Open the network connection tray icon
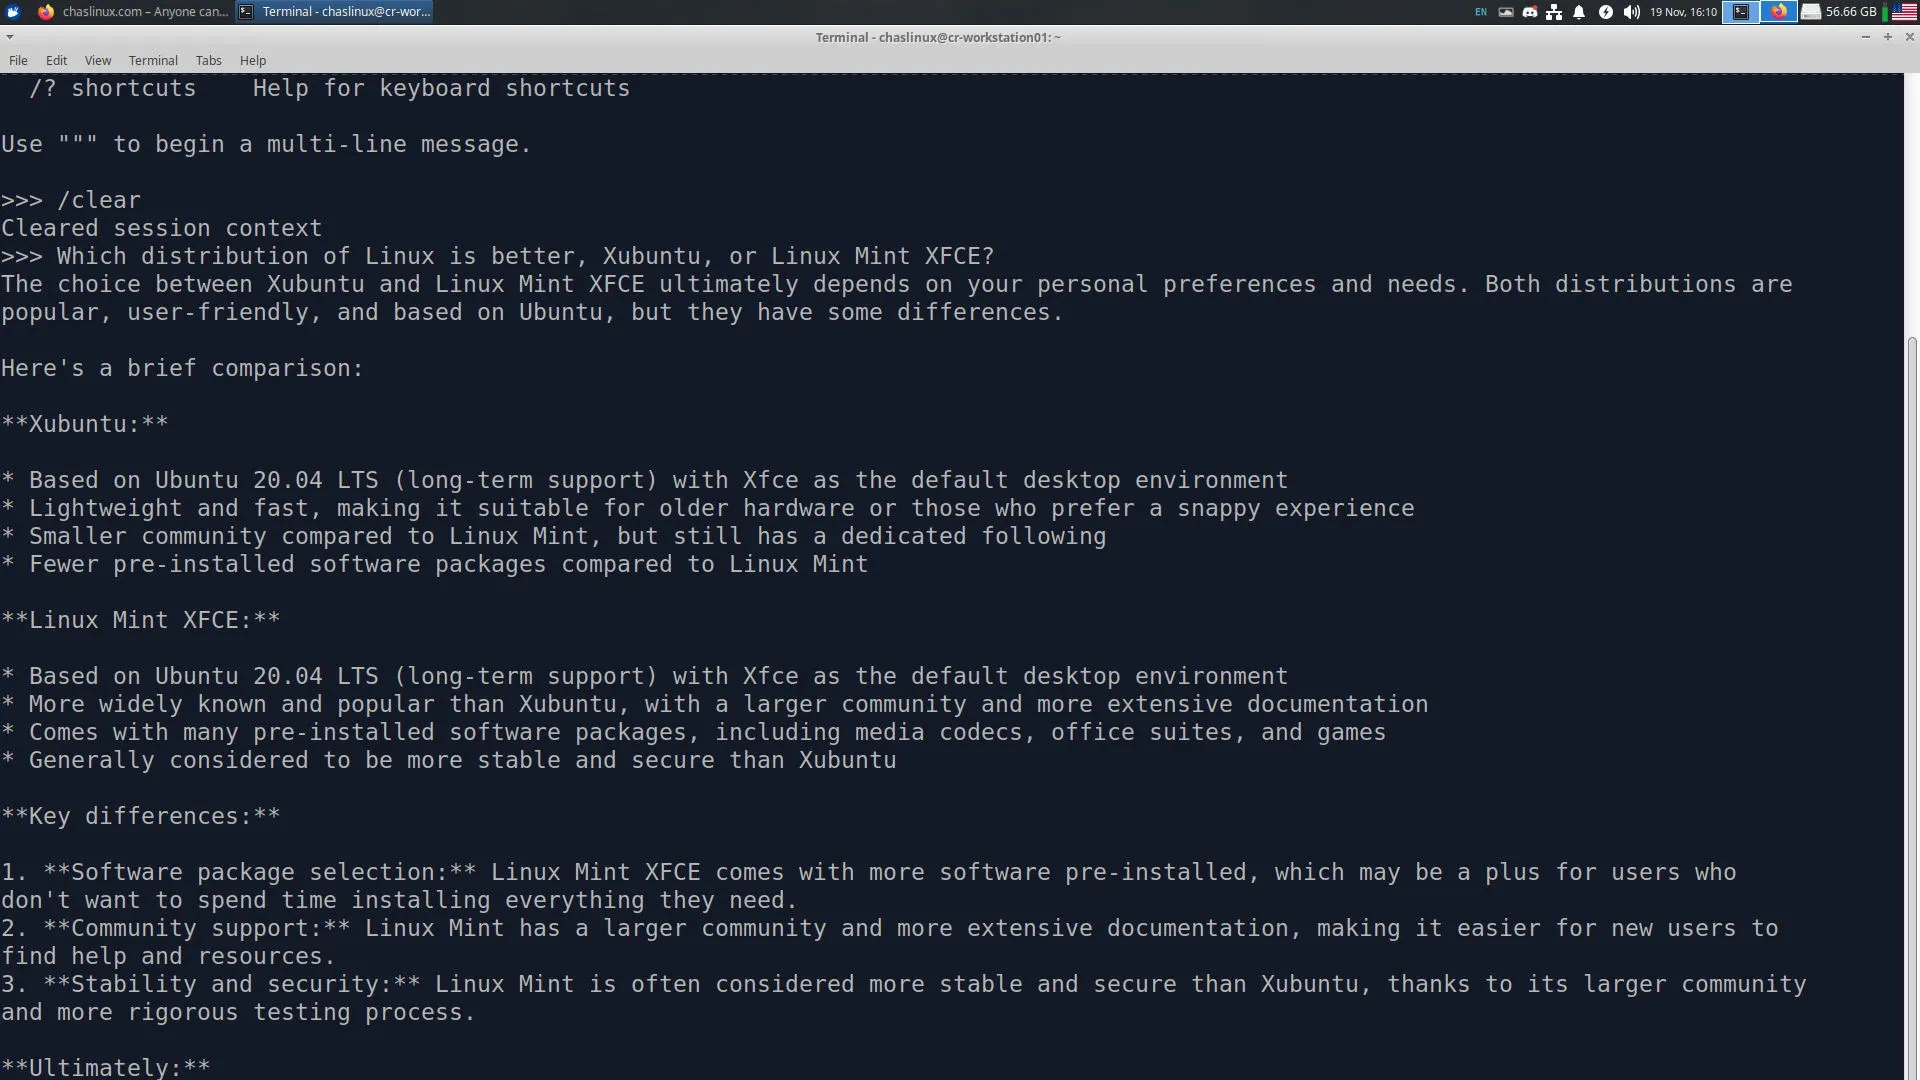 (1554, 12)
